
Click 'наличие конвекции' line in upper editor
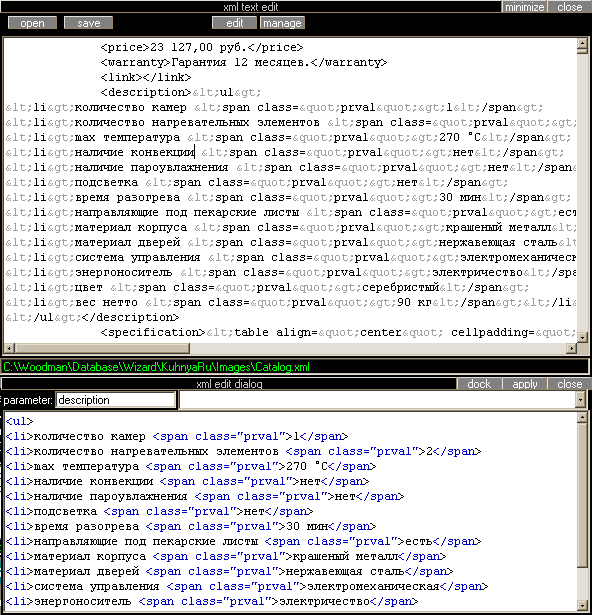click(285, 153)
